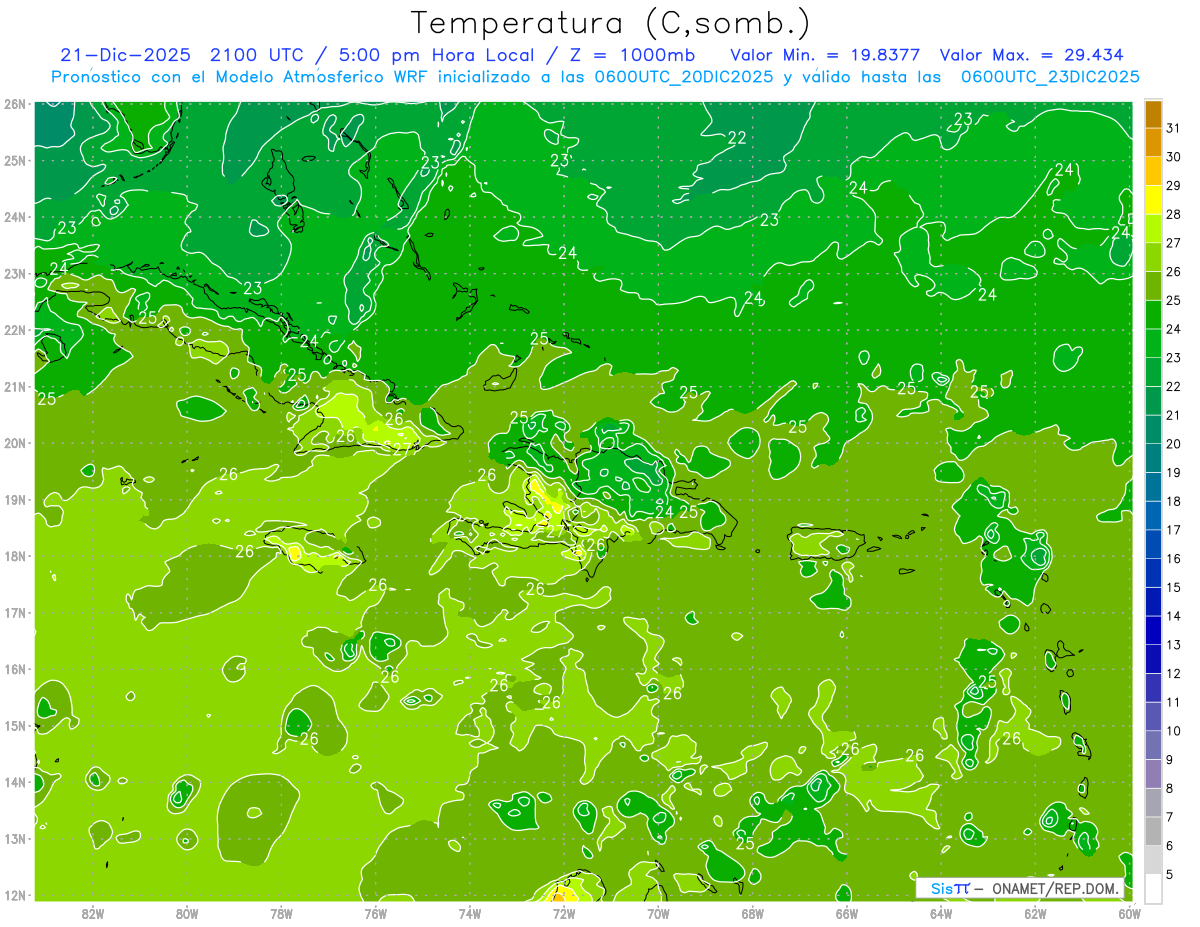Image resolution: width=1200 pixels, height=927 pixels.
Task: Click the "60W" longitude axis label
Action: (1130, 913)
